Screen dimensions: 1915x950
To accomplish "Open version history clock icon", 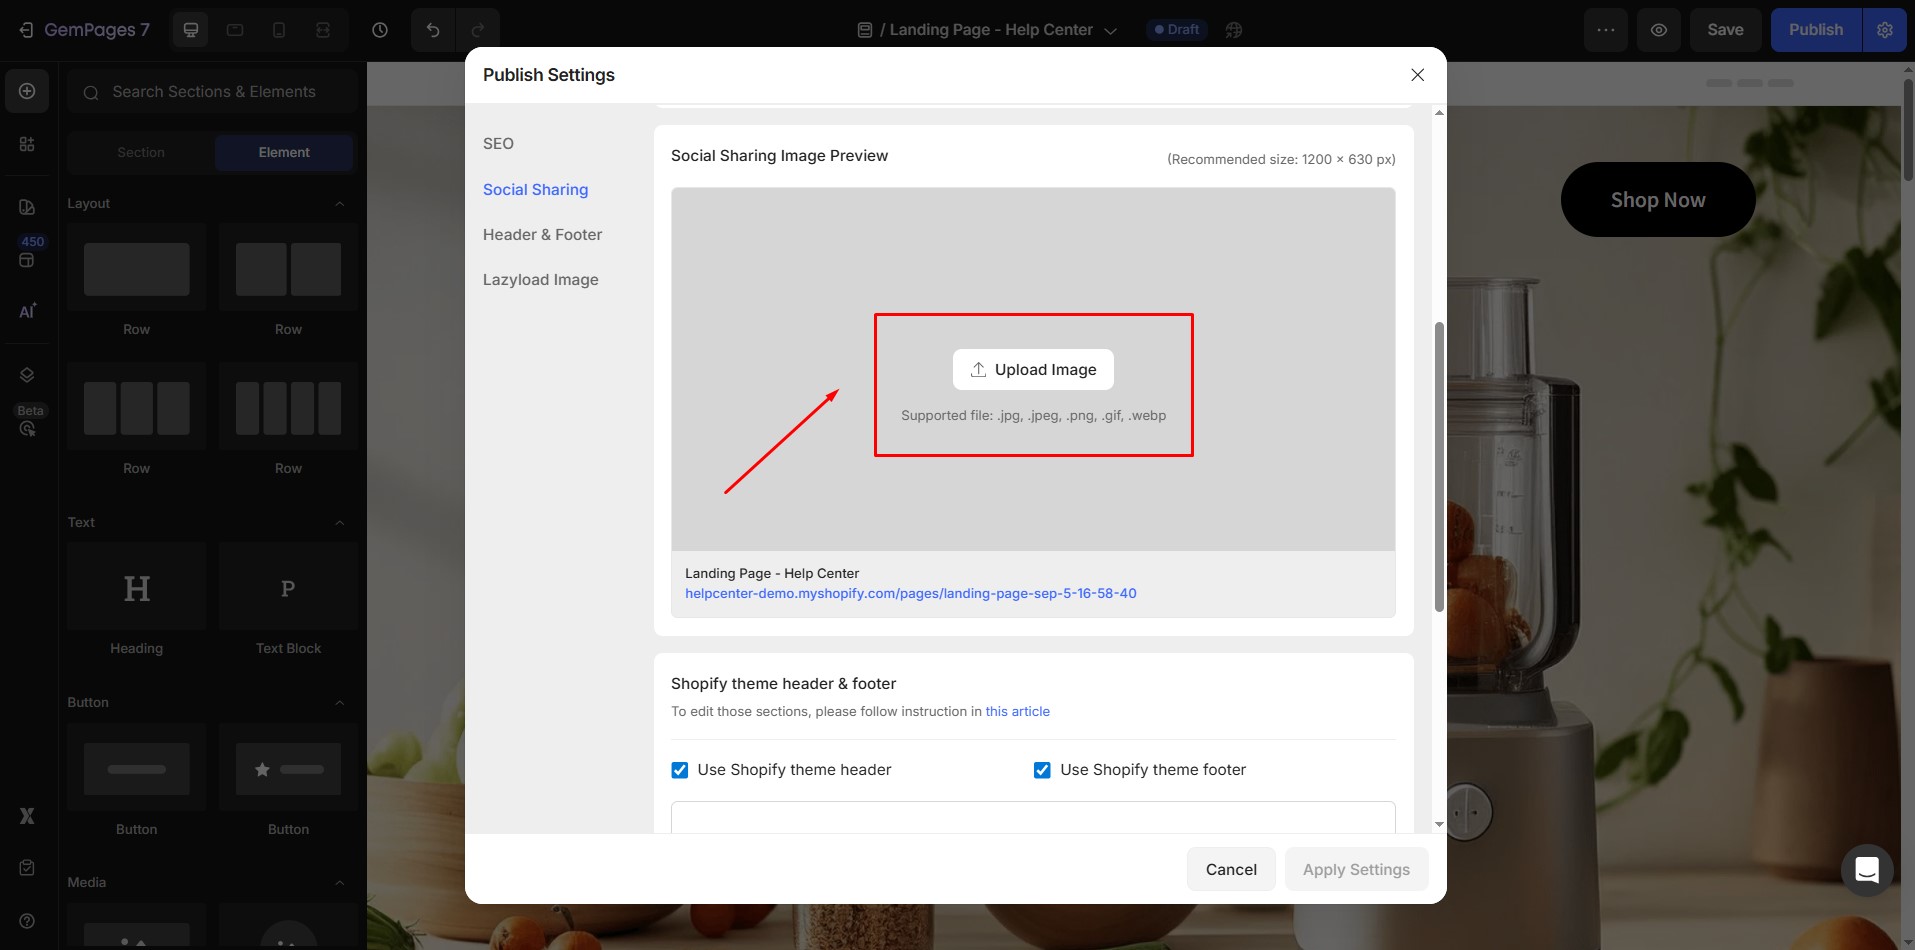I will 380,30.
